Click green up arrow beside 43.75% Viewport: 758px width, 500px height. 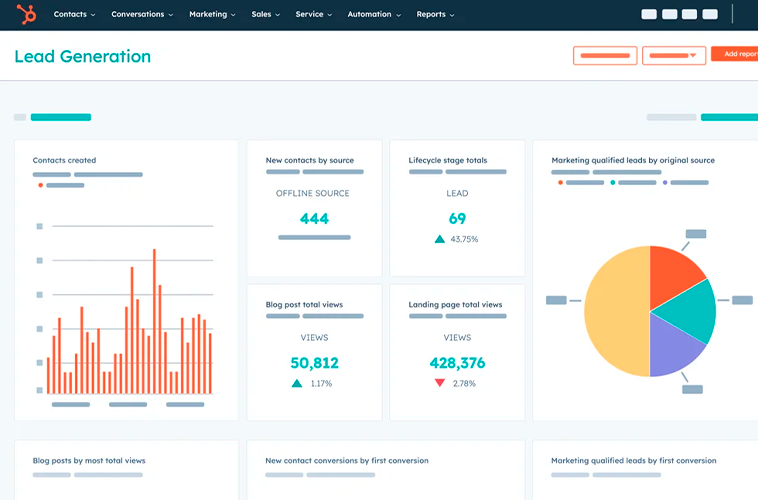[x=439, y=239]
